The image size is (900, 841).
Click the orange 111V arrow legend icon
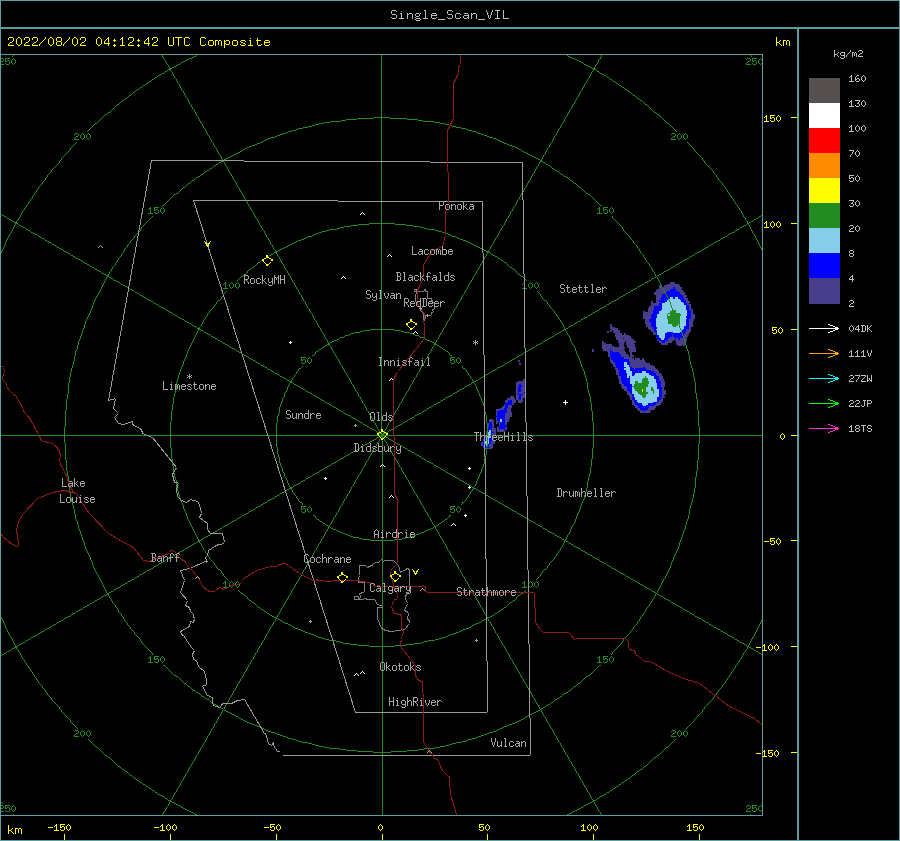click(x=824, y=354)
